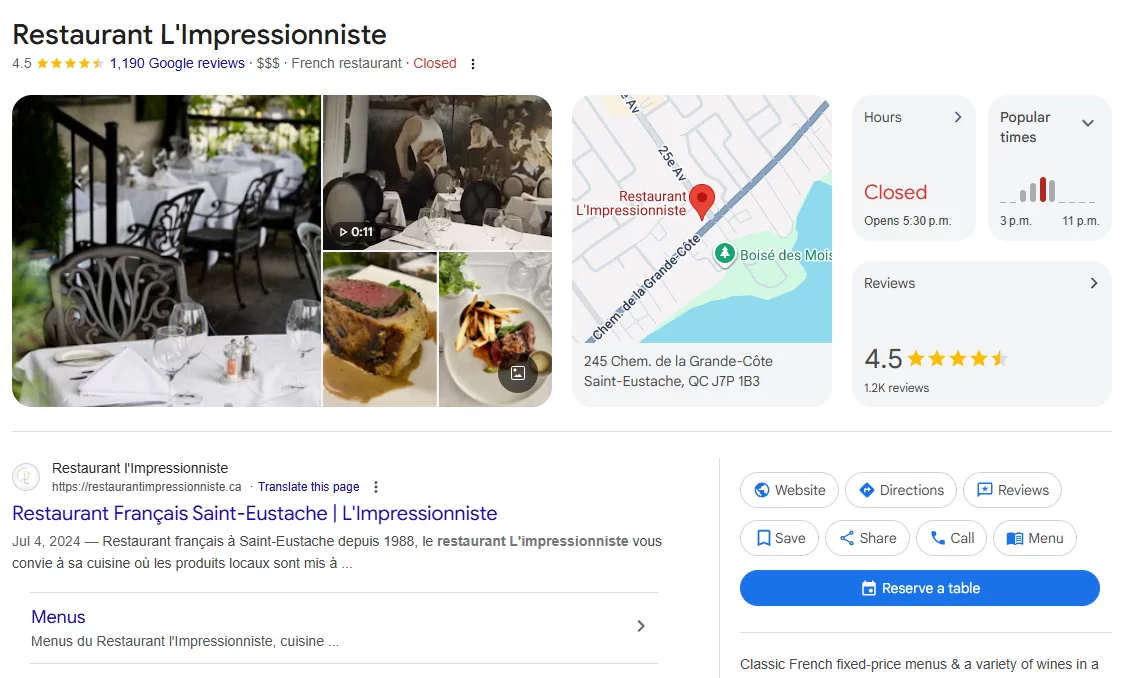1136x678 pixels.
Task: Click the restaurant site favicon
Action: coord(26,477)
